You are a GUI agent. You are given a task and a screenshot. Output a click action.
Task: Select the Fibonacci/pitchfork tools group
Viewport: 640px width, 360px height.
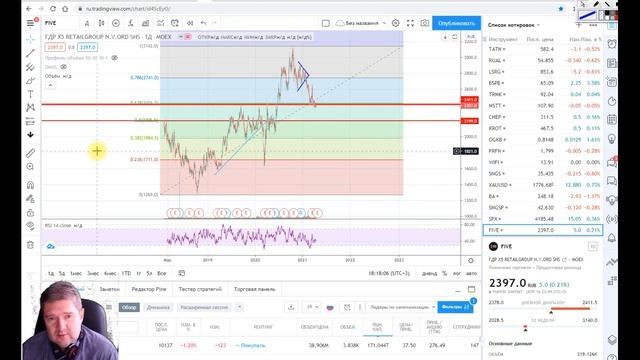coord(30,67)
